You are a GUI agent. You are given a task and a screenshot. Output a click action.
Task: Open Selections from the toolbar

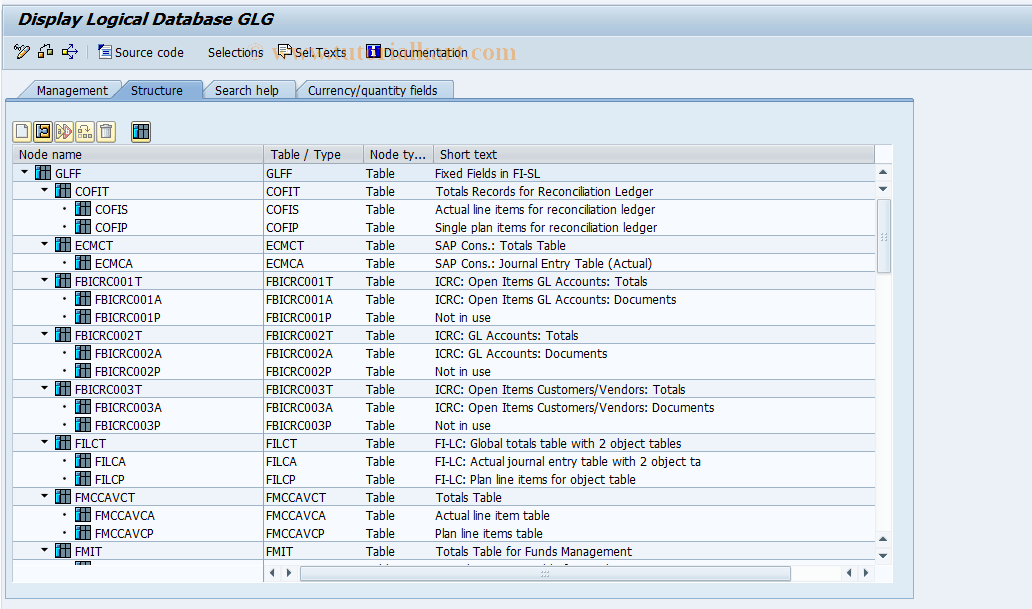[x=236, y=52]
